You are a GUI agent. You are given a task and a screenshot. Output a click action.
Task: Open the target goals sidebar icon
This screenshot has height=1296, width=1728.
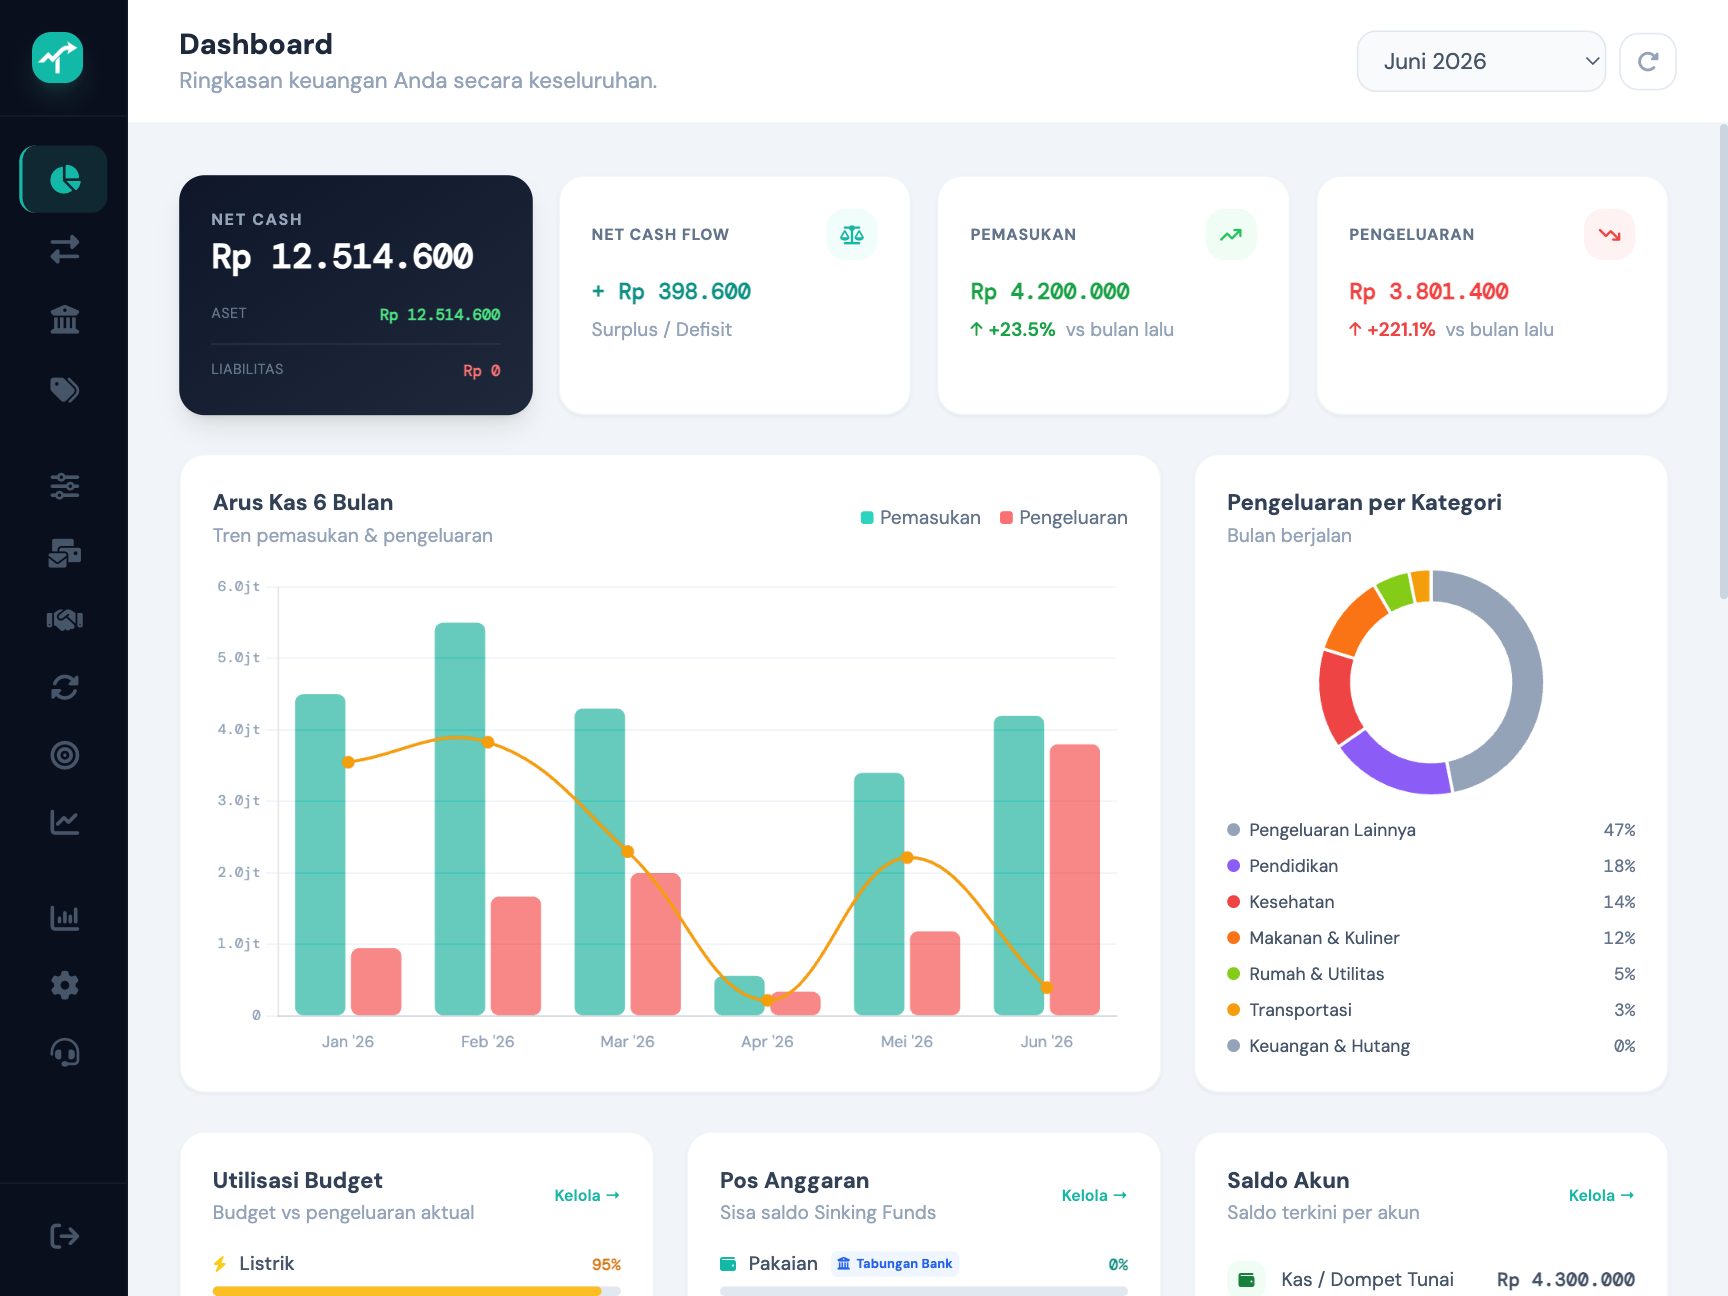point(64,755)
